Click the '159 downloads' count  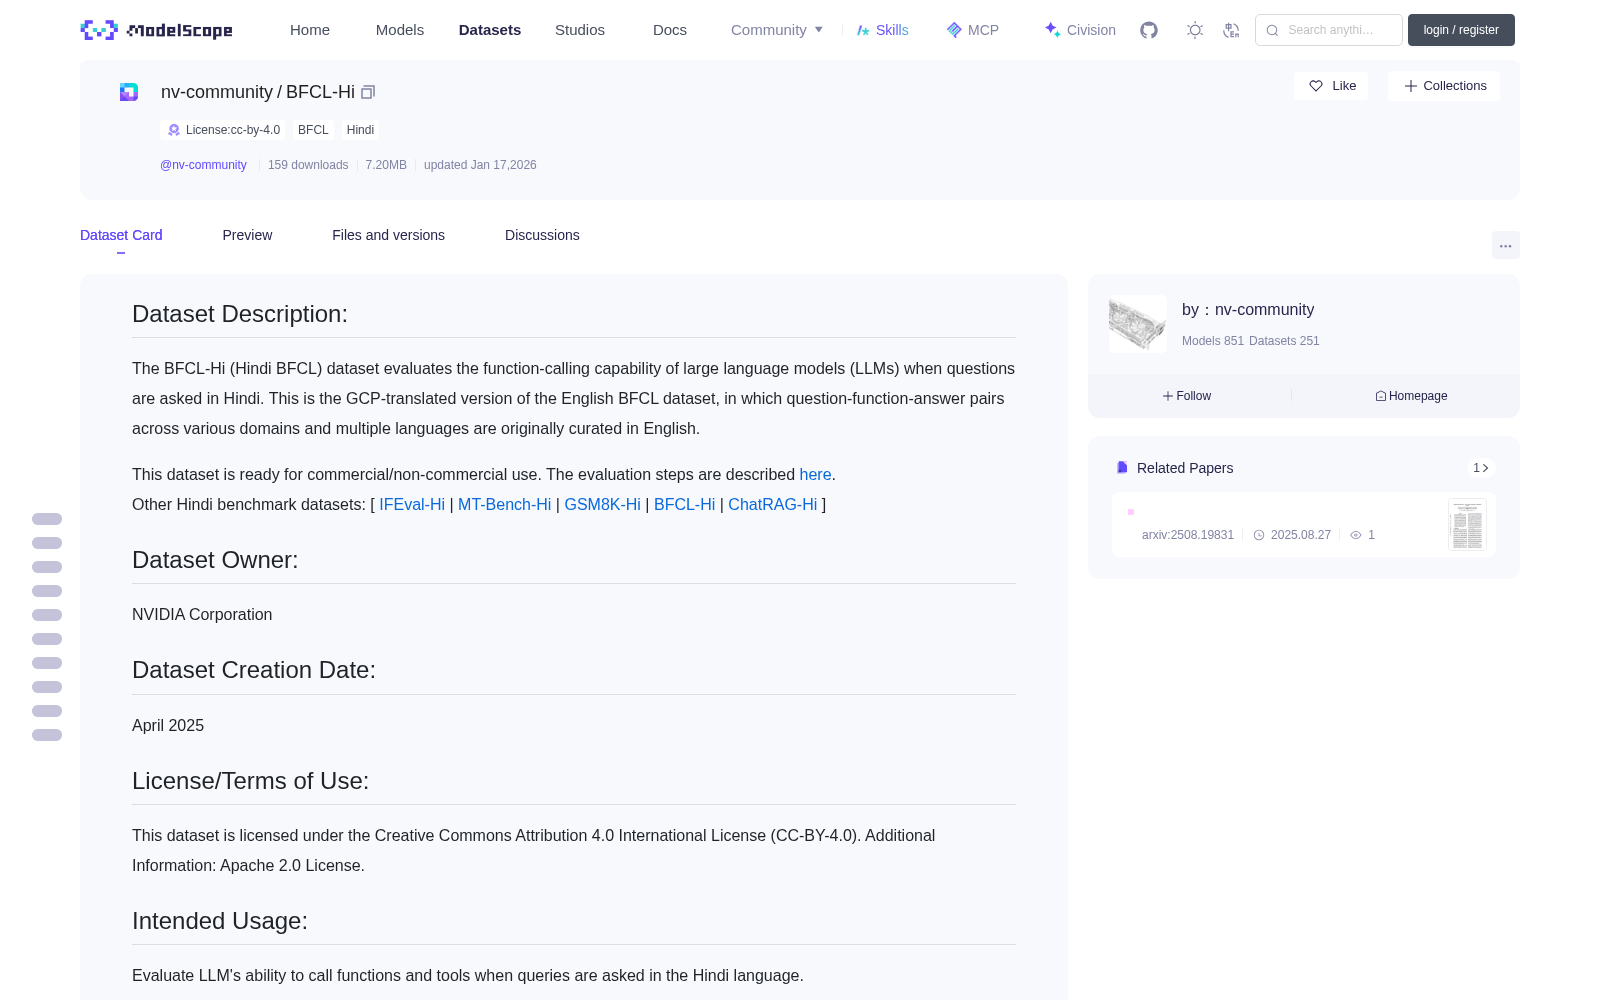(308, 165)
